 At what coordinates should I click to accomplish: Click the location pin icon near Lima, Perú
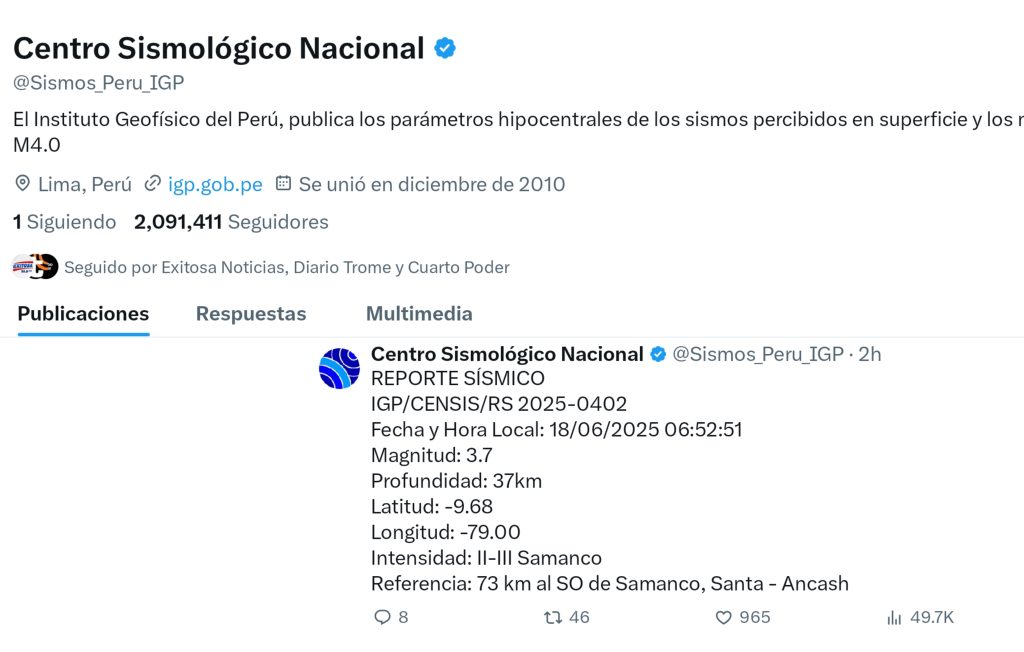click(22, 184)
